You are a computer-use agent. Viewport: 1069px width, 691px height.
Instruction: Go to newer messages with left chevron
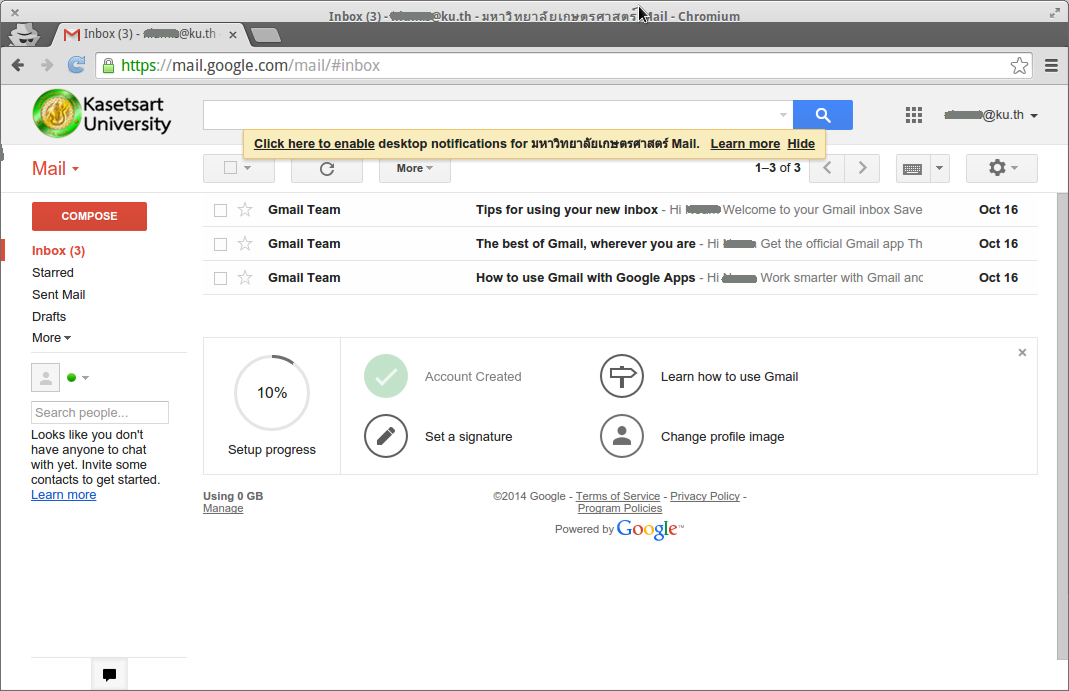pos(827,168)
